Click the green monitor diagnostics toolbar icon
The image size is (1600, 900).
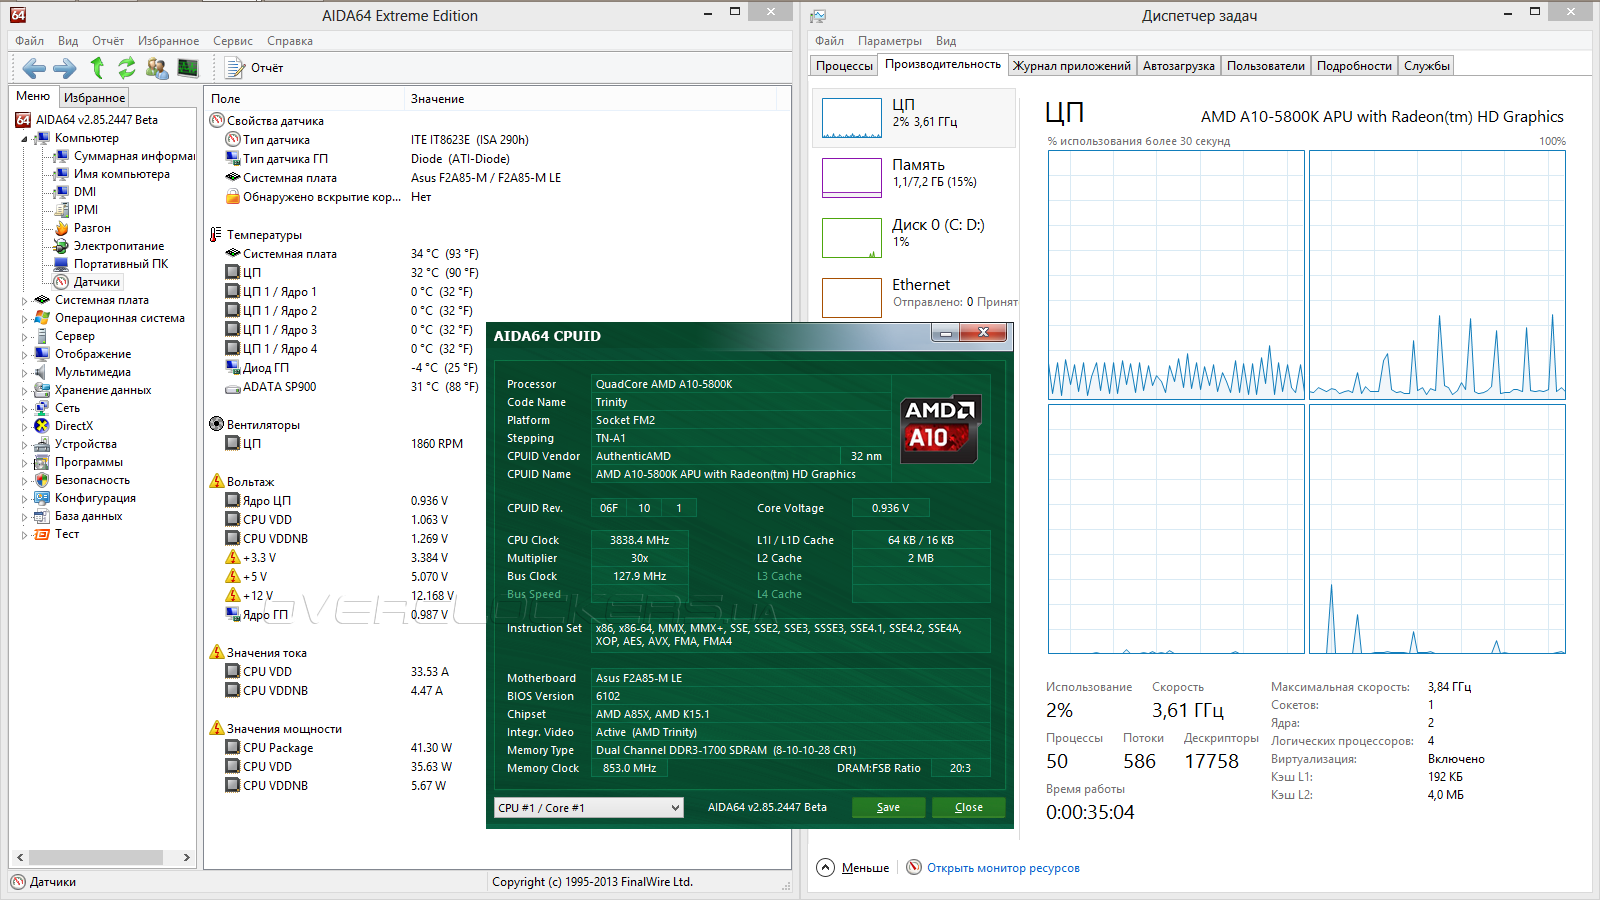188,68
